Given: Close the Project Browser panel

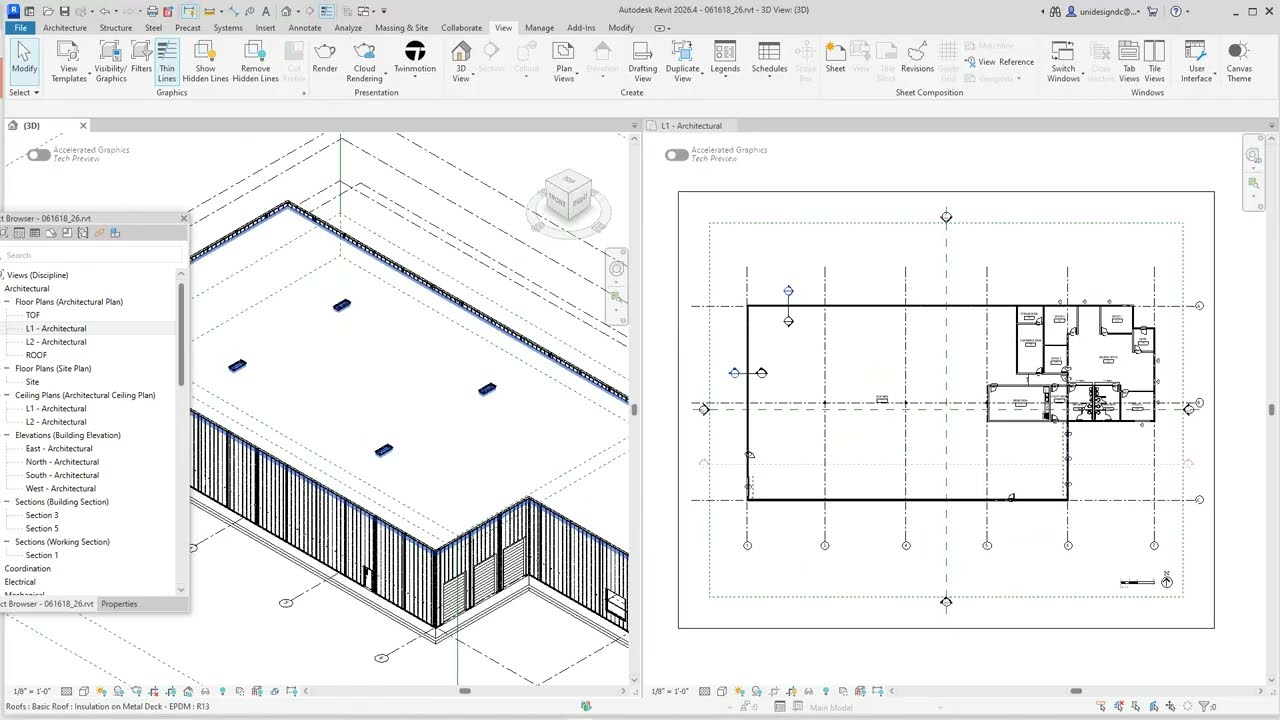Looking at the screenshot, I should point(183,218).
